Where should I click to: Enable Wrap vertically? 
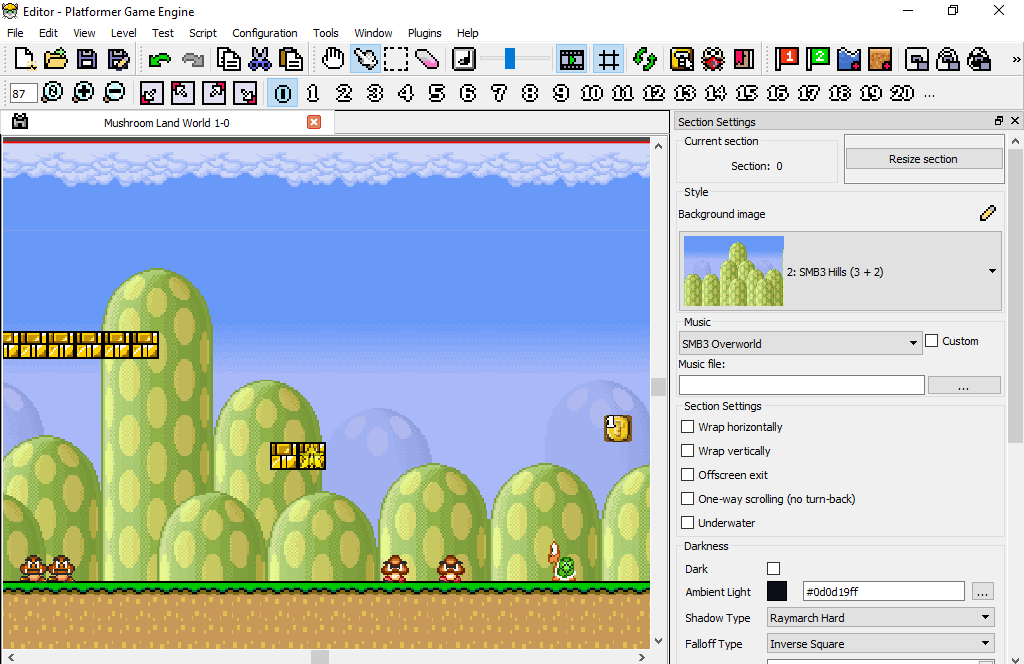(x=688, y=451)
